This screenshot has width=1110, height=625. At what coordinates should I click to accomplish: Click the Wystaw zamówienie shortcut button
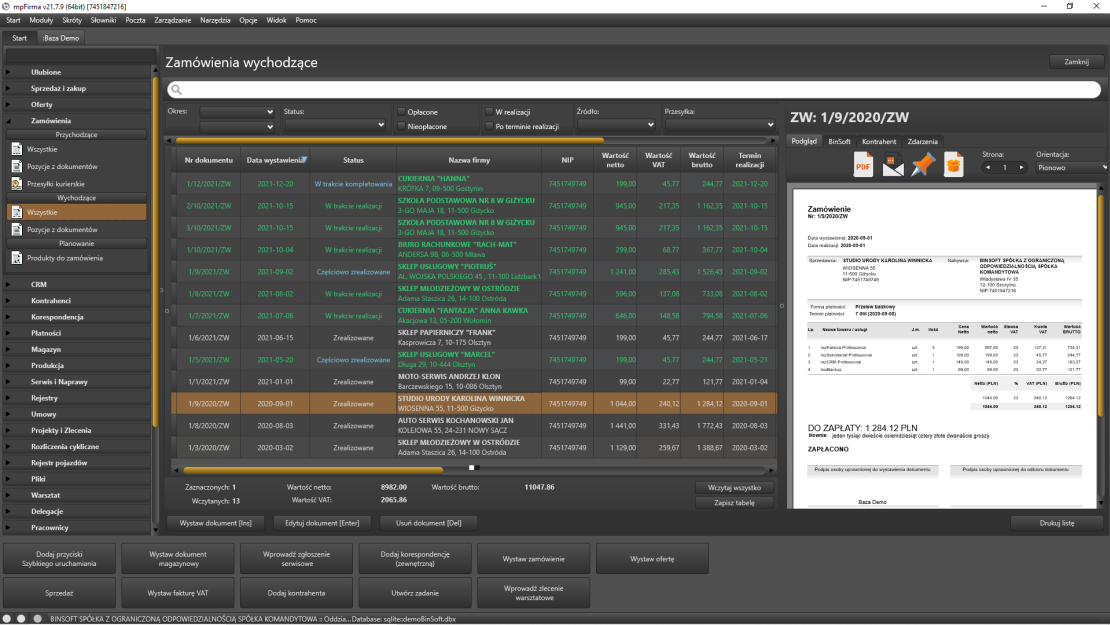point(534,559)
